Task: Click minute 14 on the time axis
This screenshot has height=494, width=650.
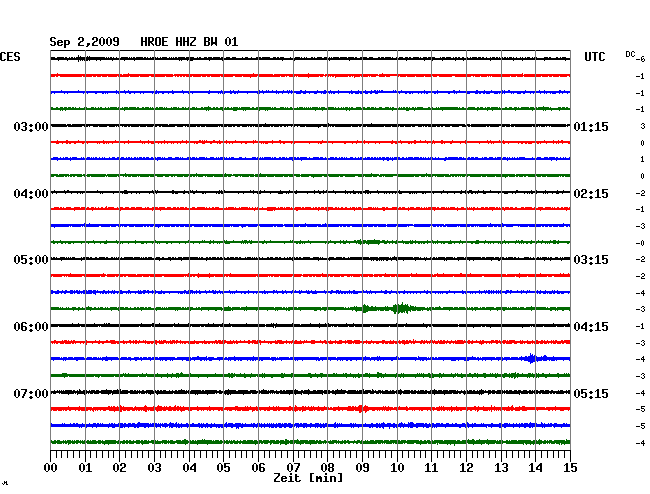Action: pyautogui.click(x=535, y=467)
